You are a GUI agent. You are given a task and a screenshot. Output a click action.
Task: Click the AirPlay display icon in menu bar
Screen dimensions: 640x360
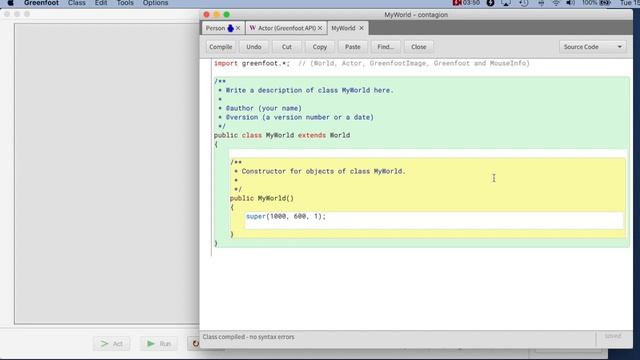click(506, 3)
